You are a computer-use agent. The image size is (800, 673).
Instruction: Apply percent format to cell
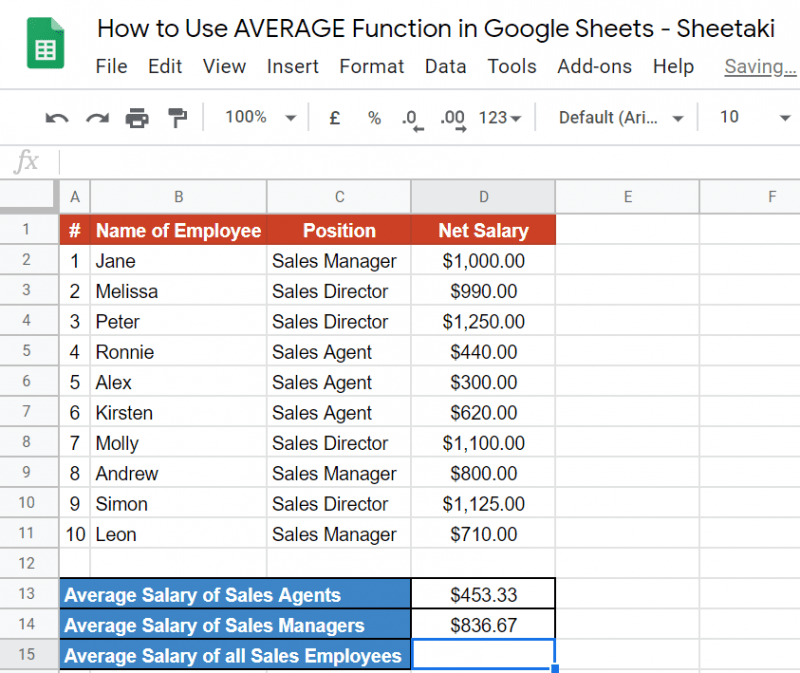click(x=374, y=118)
